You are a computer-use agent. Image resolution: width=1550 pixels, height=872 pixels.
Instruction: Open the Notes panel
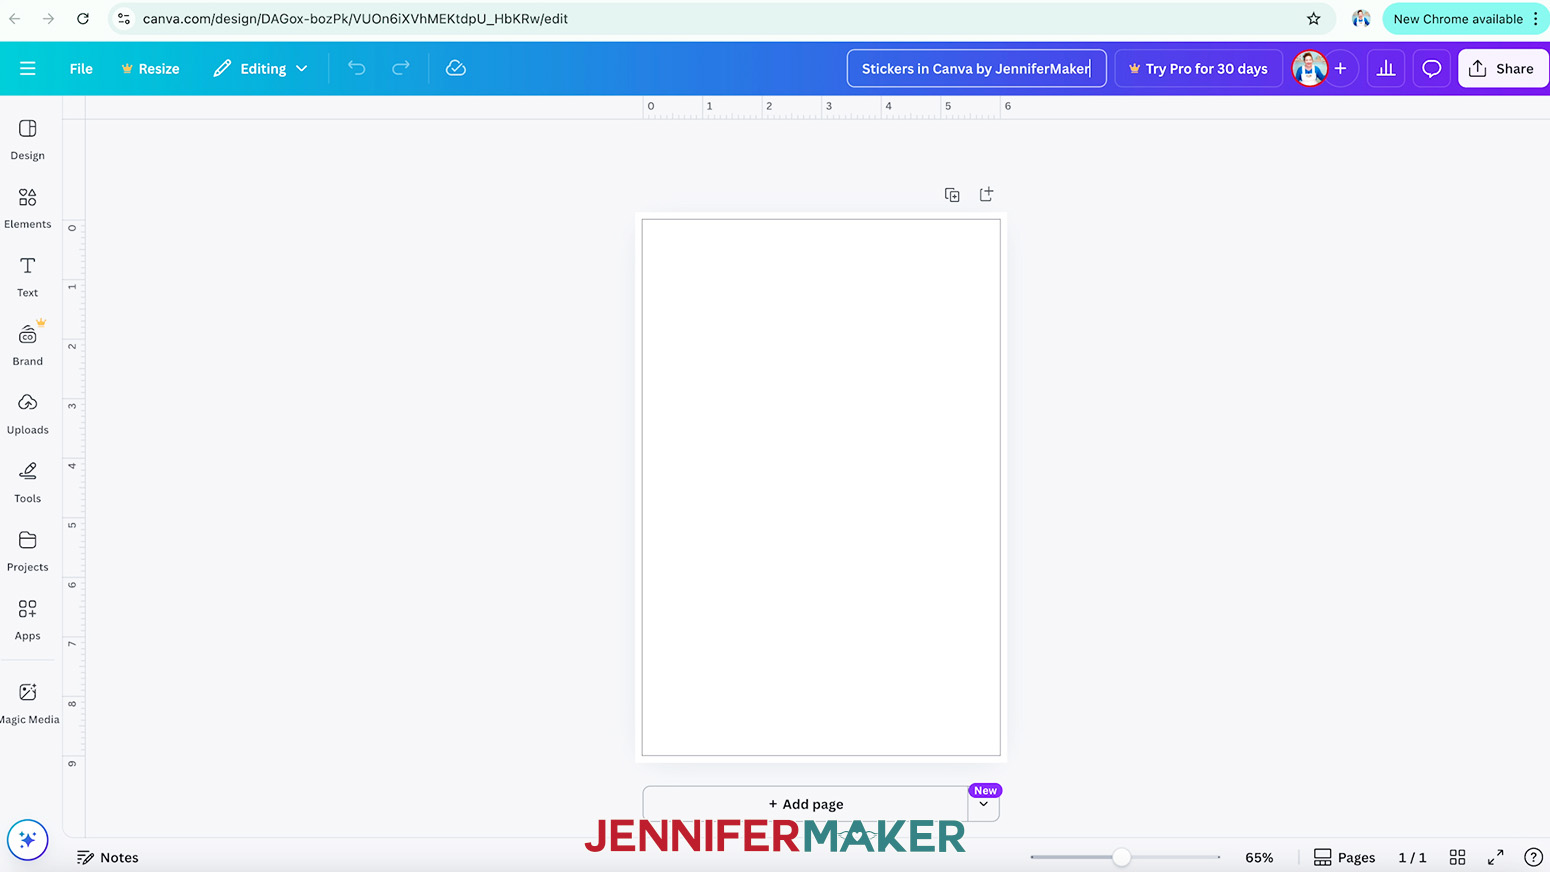pos(108,857)
